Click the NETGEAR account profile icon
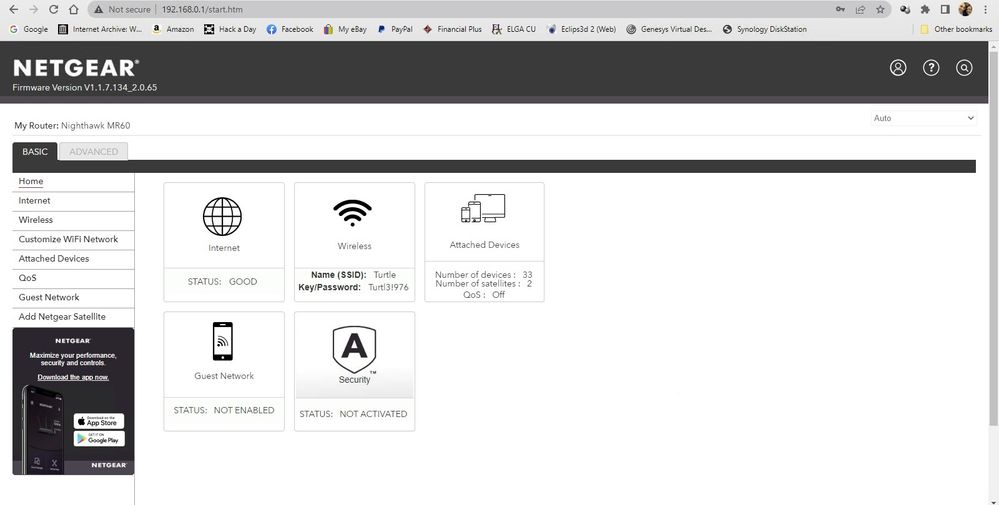 pyautogui.click(x=898, y=68)
